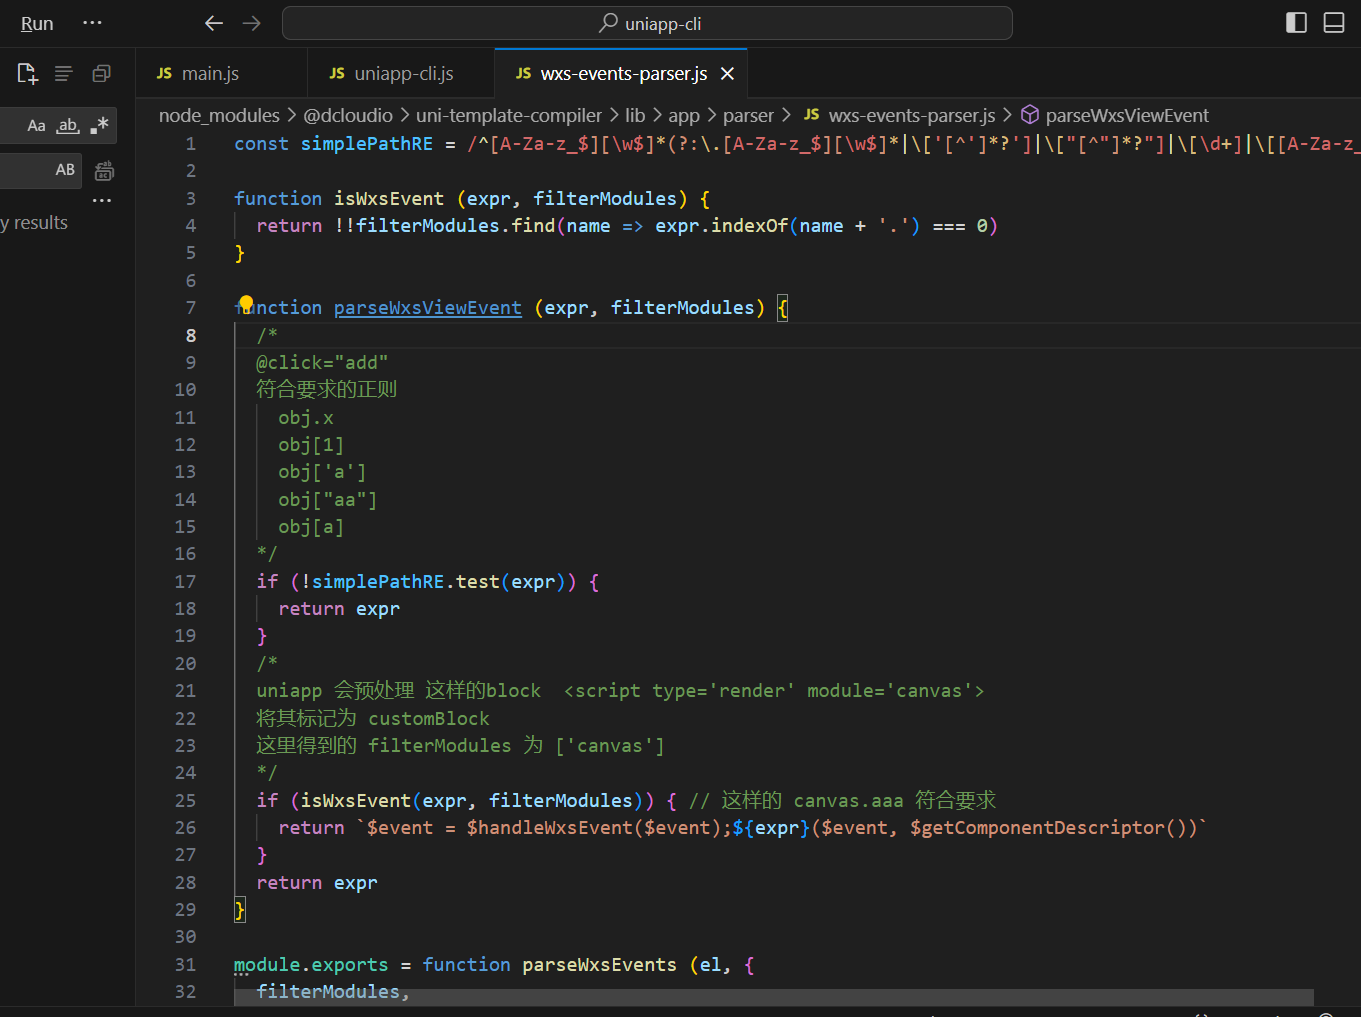1361x1017 pixels.
Task: Click simplePathRE.test on line 17
Action: [405, 582]
